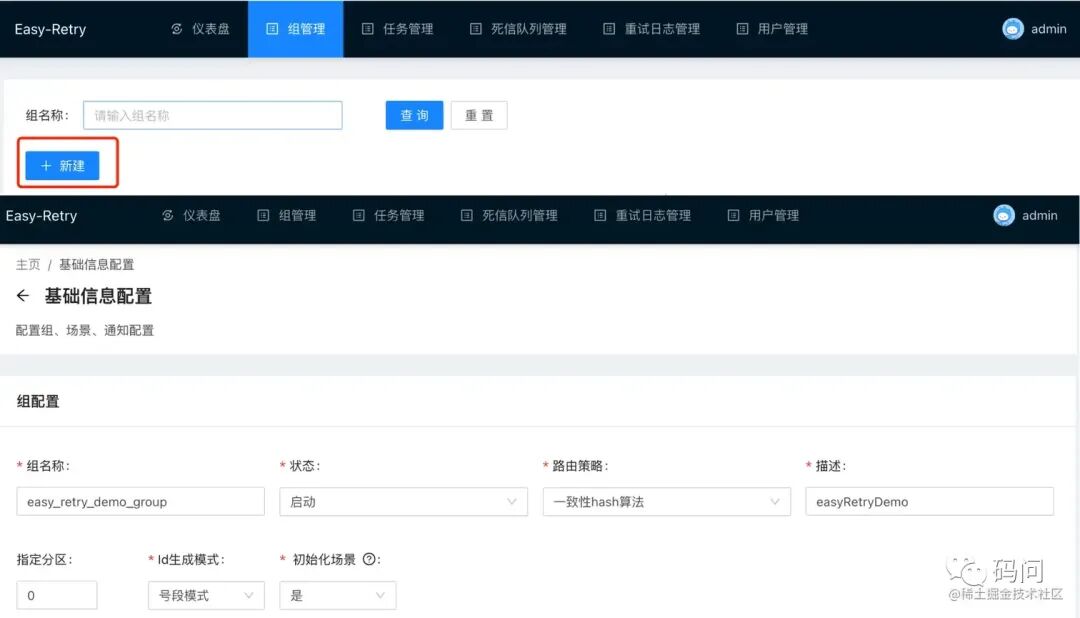Click the admin avatar on the group search page

[x=1012, y=29]
